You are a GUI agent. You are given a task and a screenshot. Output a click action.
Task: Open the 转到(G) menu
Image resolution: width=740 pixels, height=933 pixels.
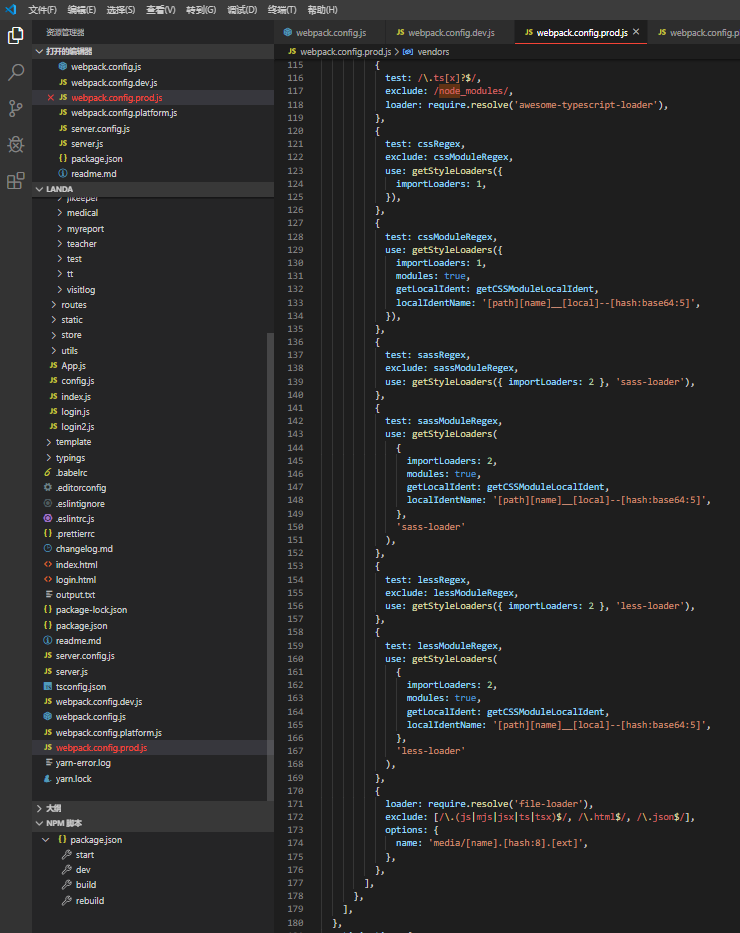[x=201, y=10]
